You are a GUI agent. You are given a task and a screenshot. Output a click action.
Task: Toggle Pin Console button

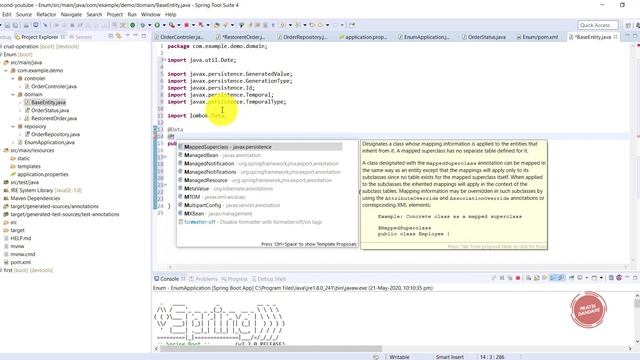coord(571,278)
